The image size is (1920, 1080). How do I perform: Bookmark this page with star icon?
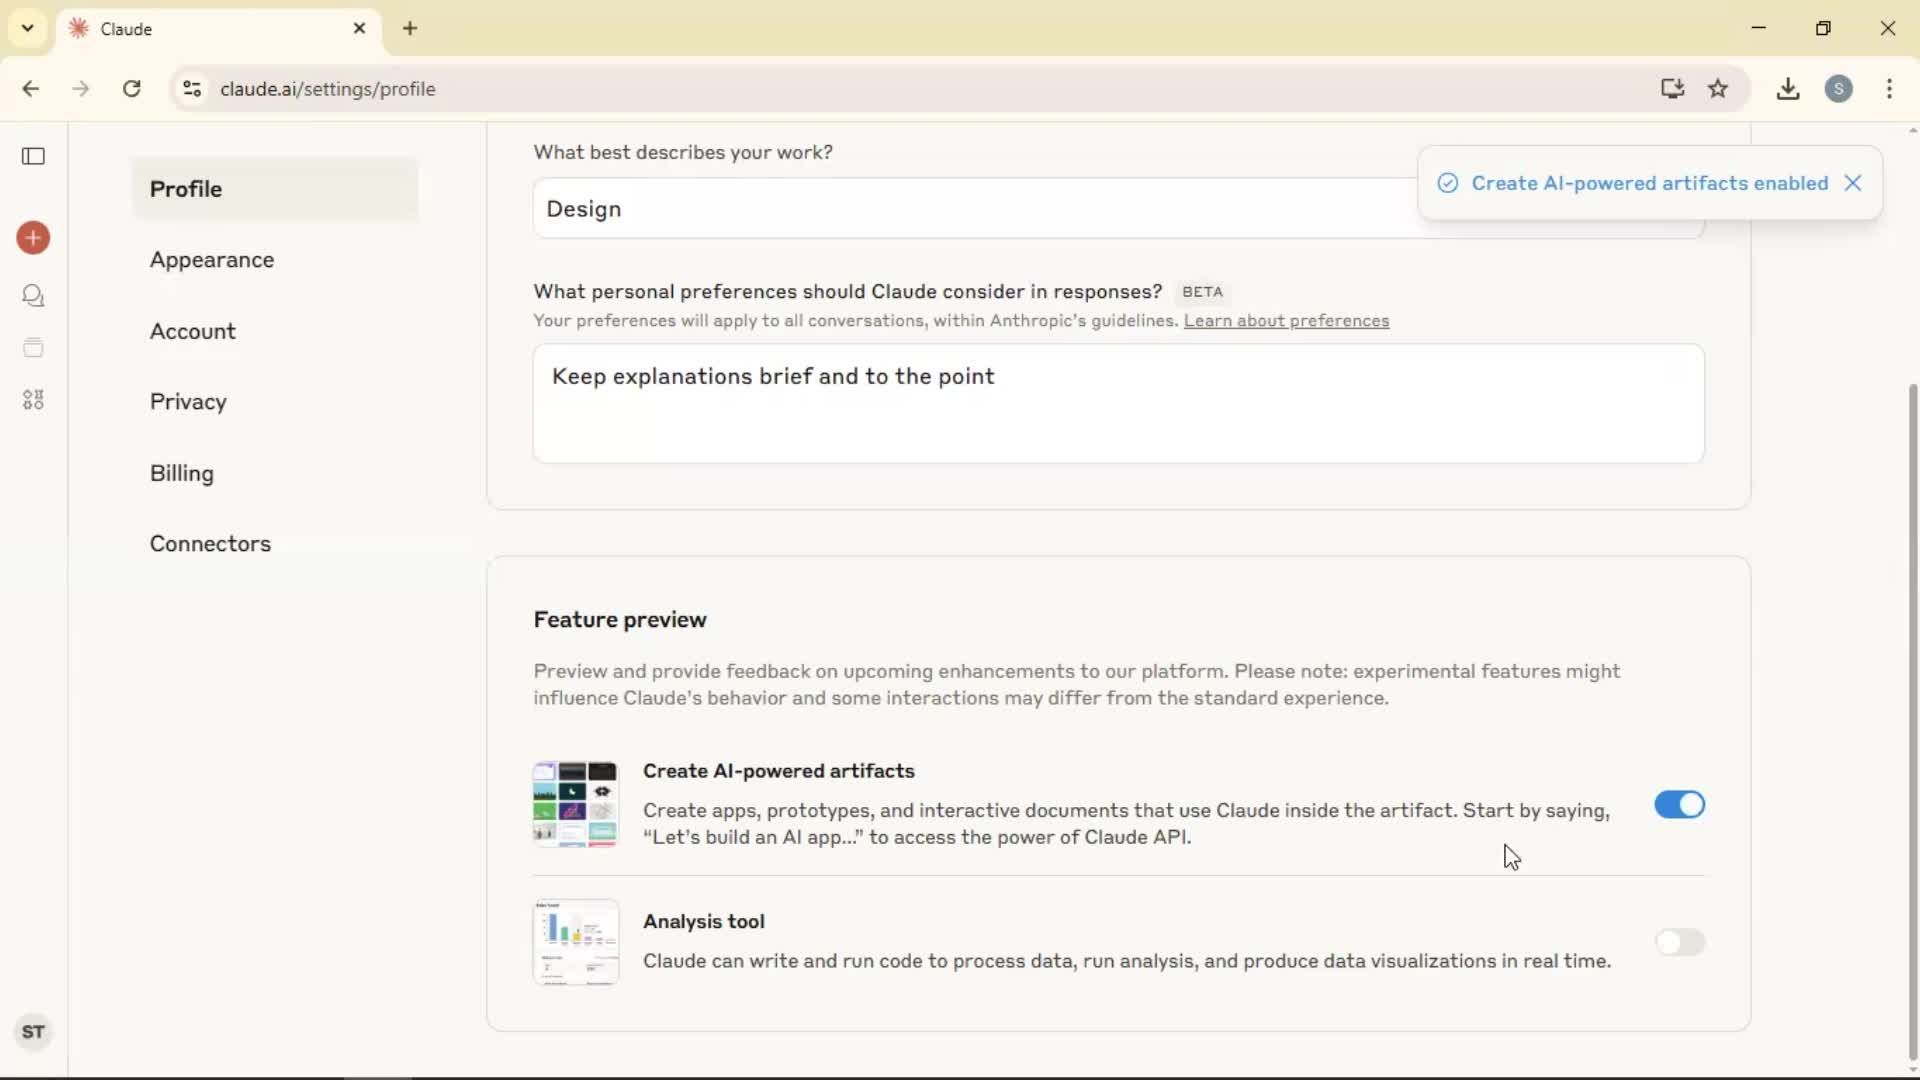coord(1718,89)
